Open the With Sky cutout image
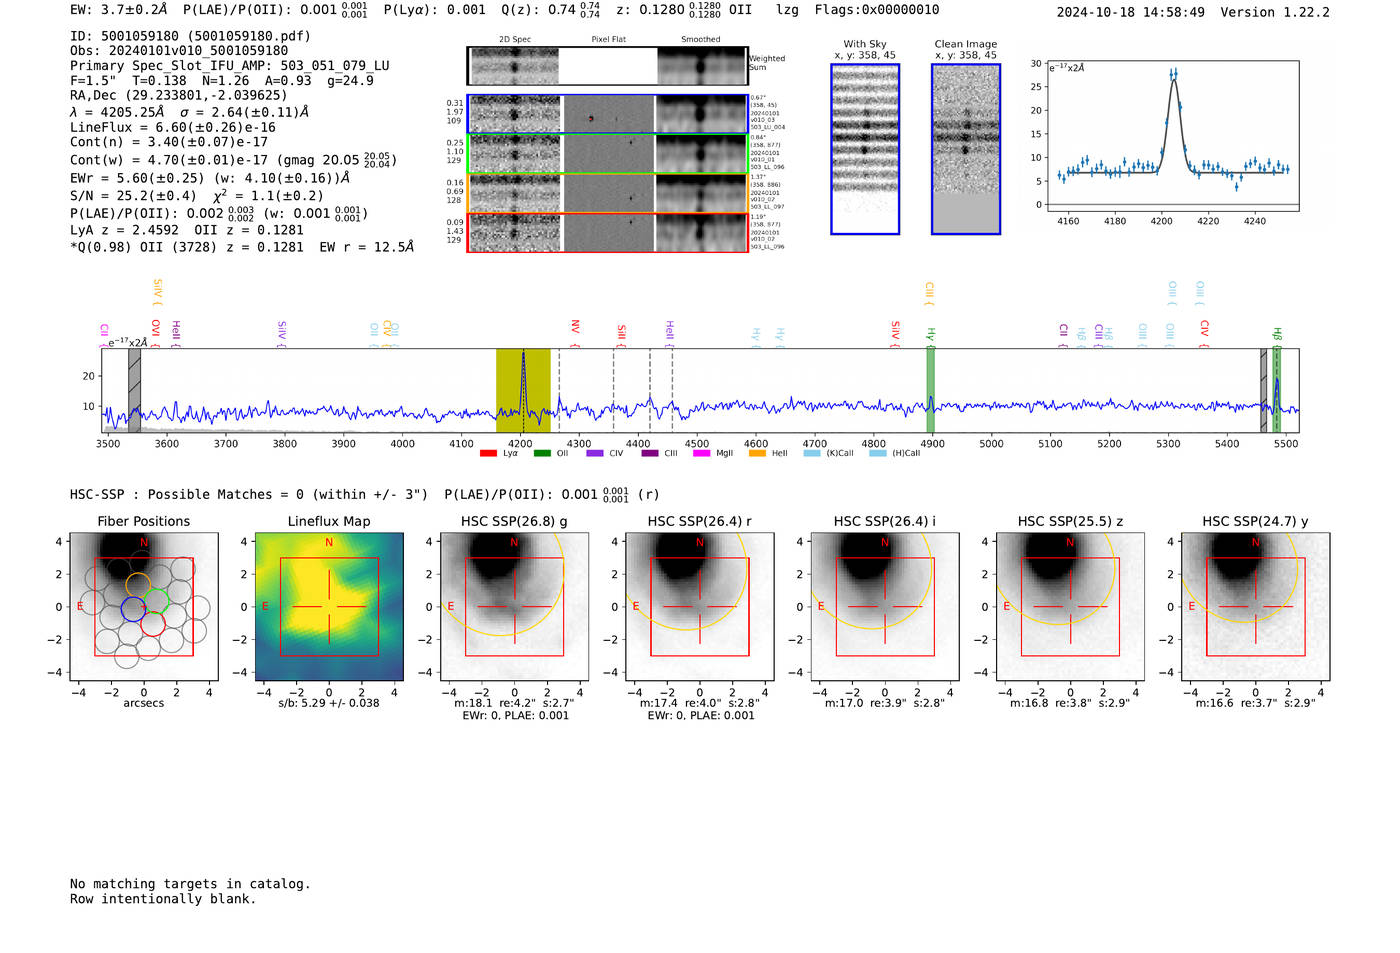Image resolution: width=1400 pixels, height=953 pixels. pos(865,149)
